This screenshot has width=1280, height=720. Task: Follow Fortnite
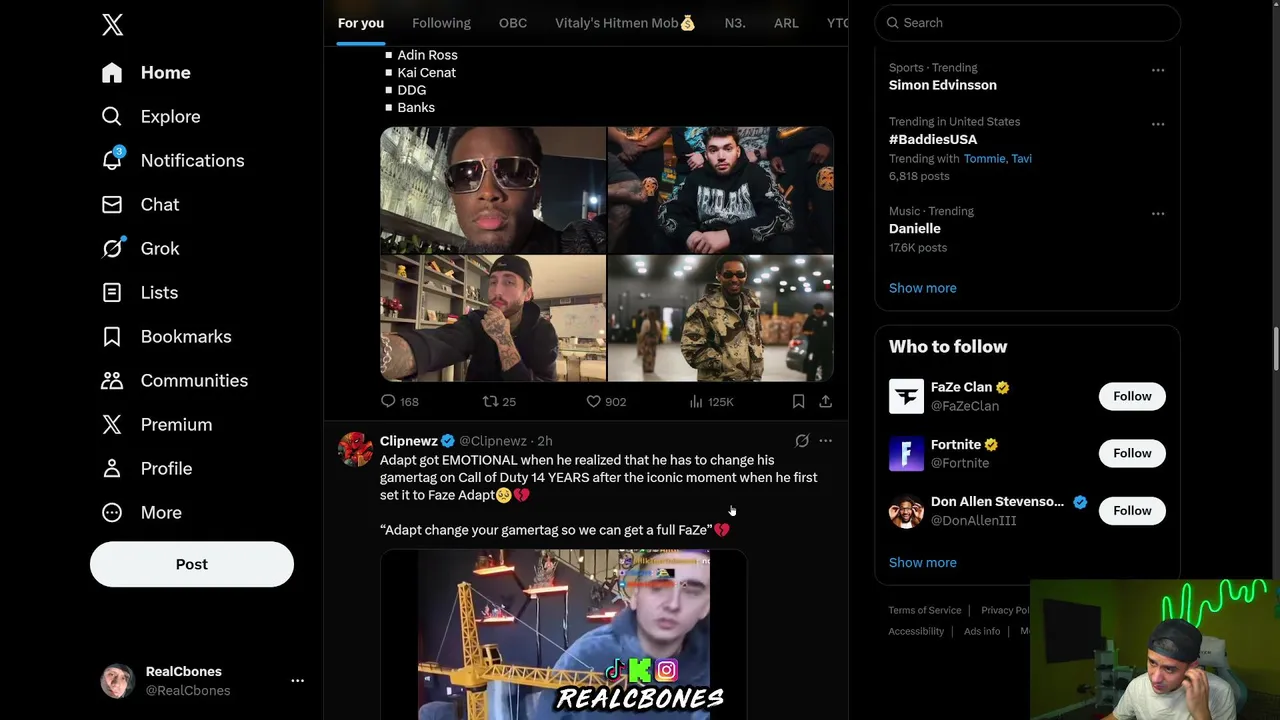pos(1132,453)
